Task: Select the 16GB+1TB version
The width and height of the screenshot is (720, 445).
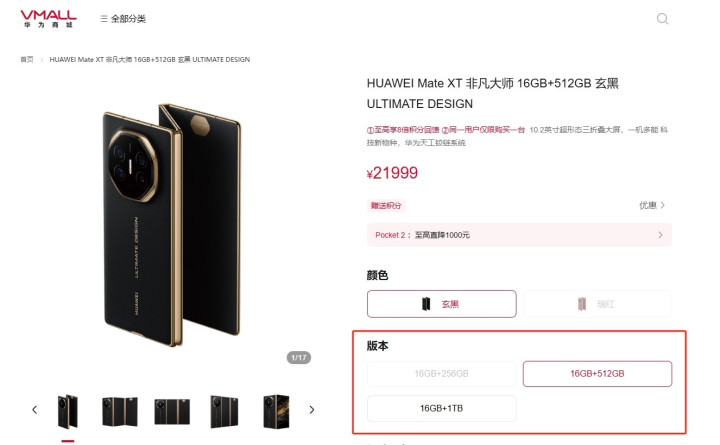Action: 442,408
